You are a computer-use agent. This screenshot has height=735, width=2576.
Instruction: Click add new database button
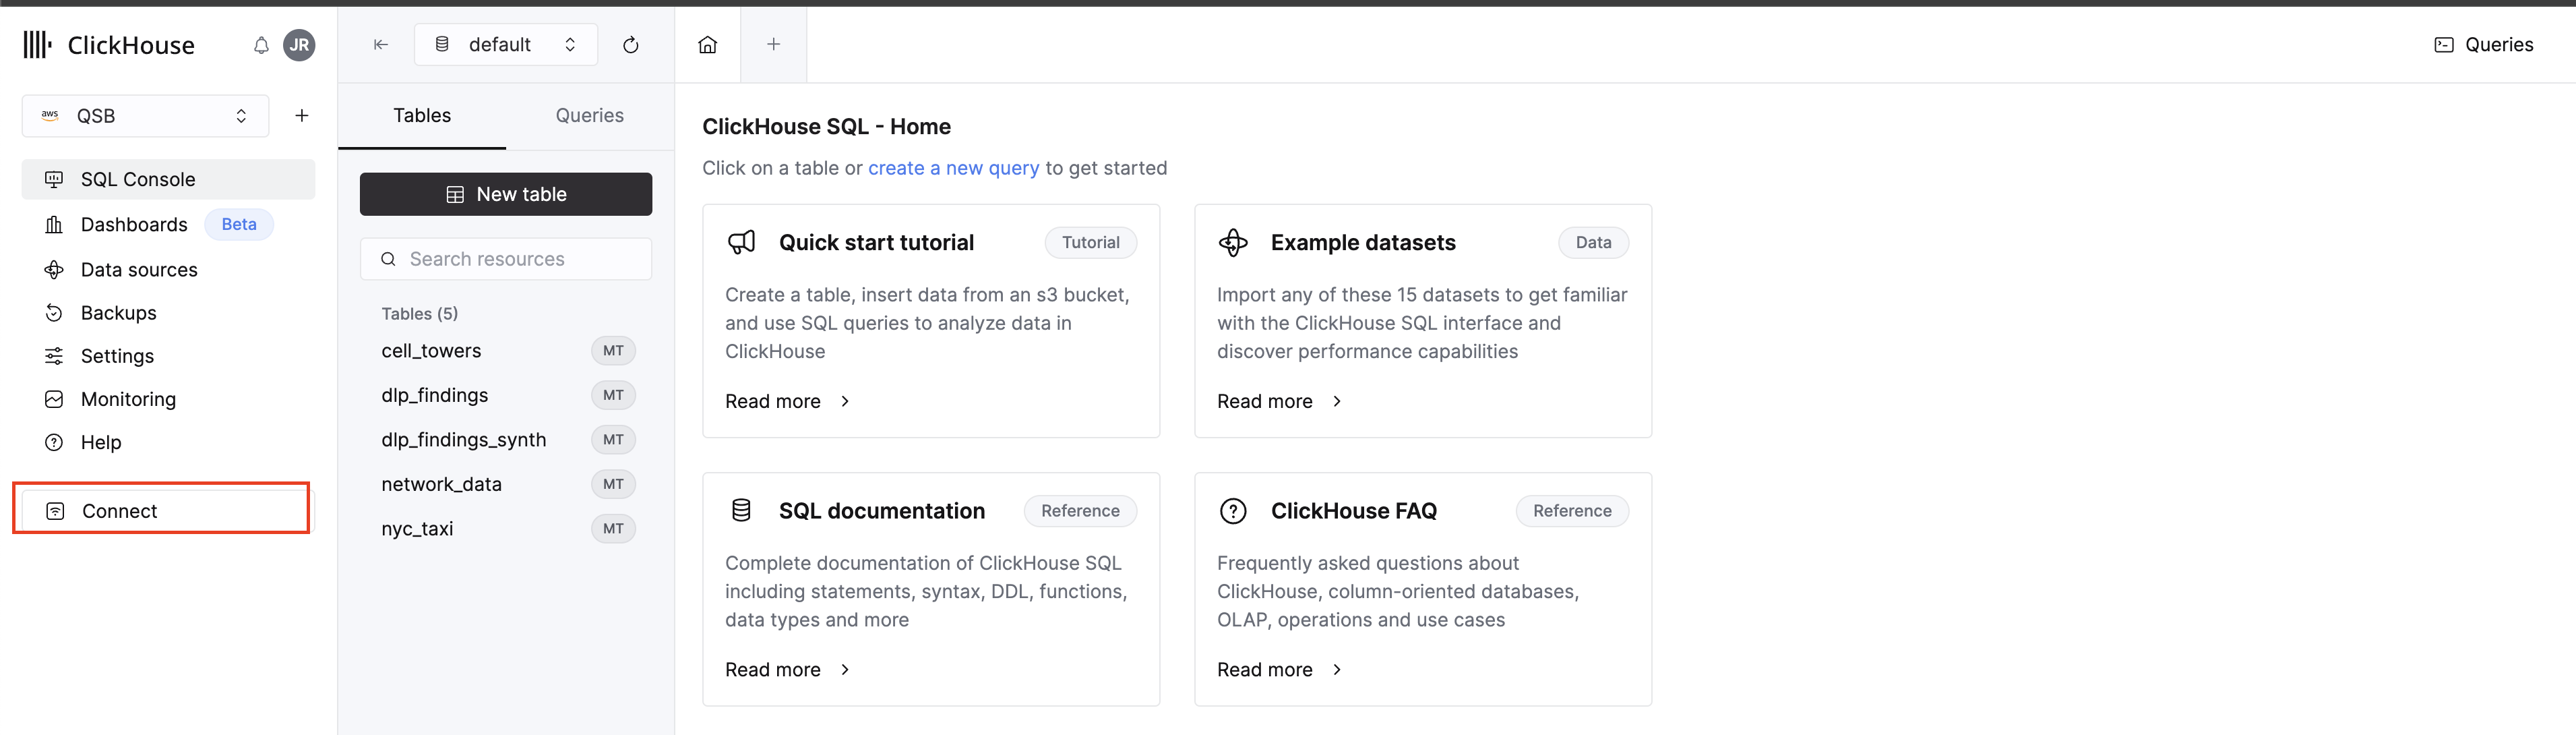301,115
